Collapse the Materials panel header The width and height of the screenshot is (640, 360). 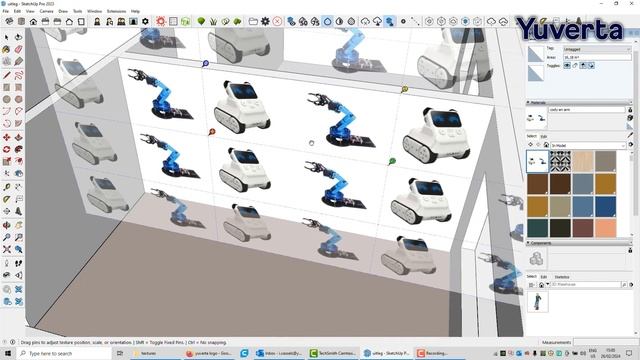pos(579,102)
